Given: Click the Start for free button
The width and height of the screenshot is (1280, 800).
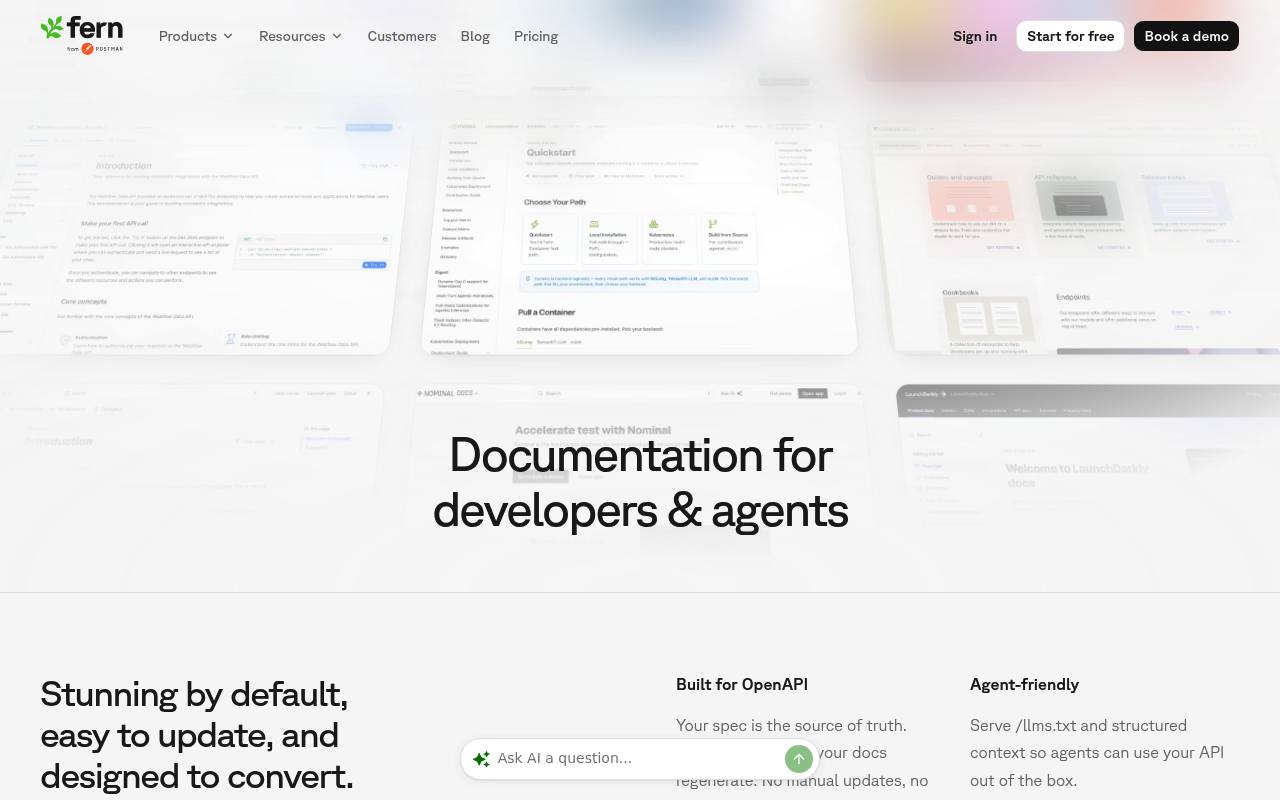Looking at the screenshot, I should (x=1070, y=36).
